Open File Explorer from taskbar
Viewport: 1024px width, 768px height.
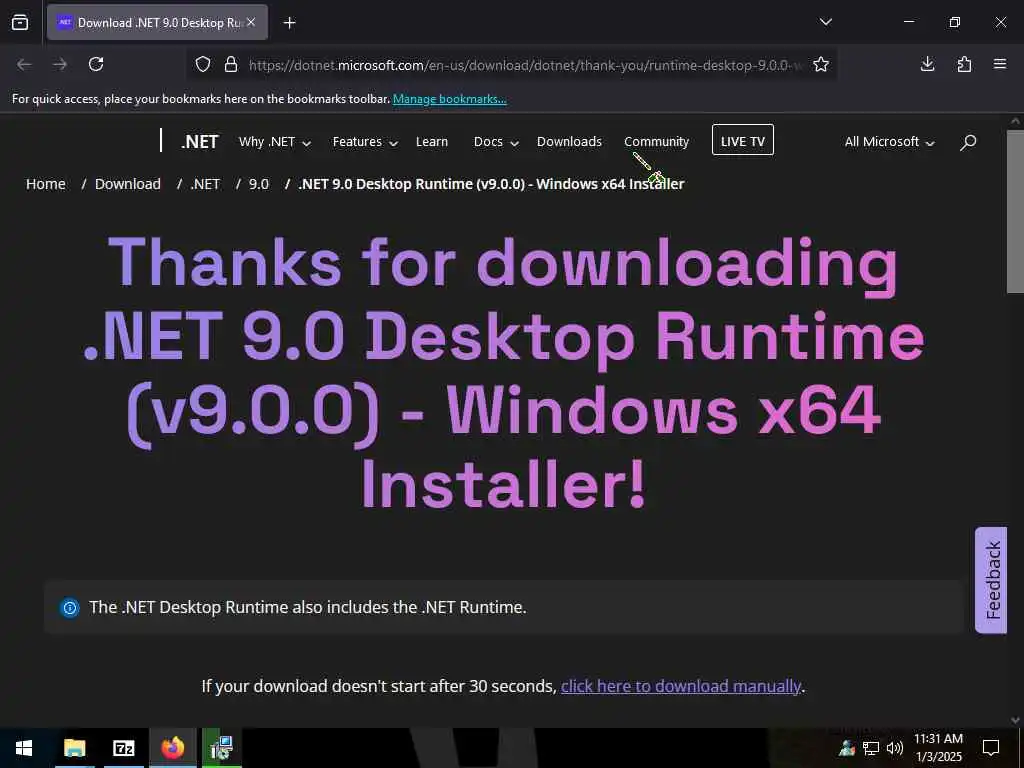[x=74, y=748]
